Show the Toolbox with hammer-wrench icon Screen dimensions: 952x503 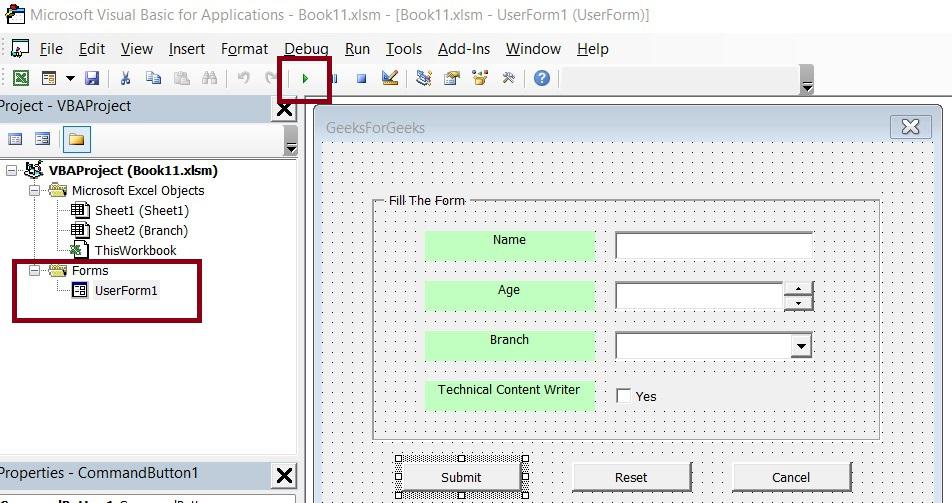[x=508, y=78]
